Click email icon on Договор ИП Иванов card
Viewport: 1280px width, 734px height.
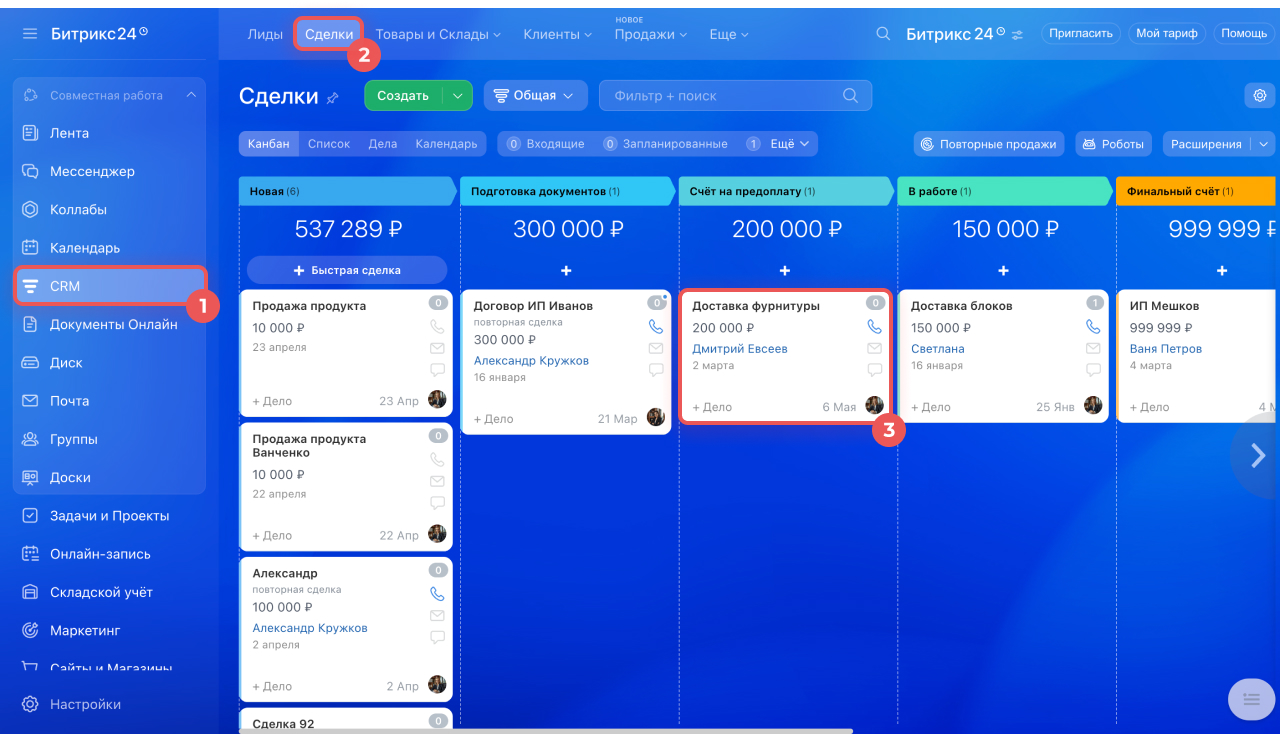coord(656,348)
